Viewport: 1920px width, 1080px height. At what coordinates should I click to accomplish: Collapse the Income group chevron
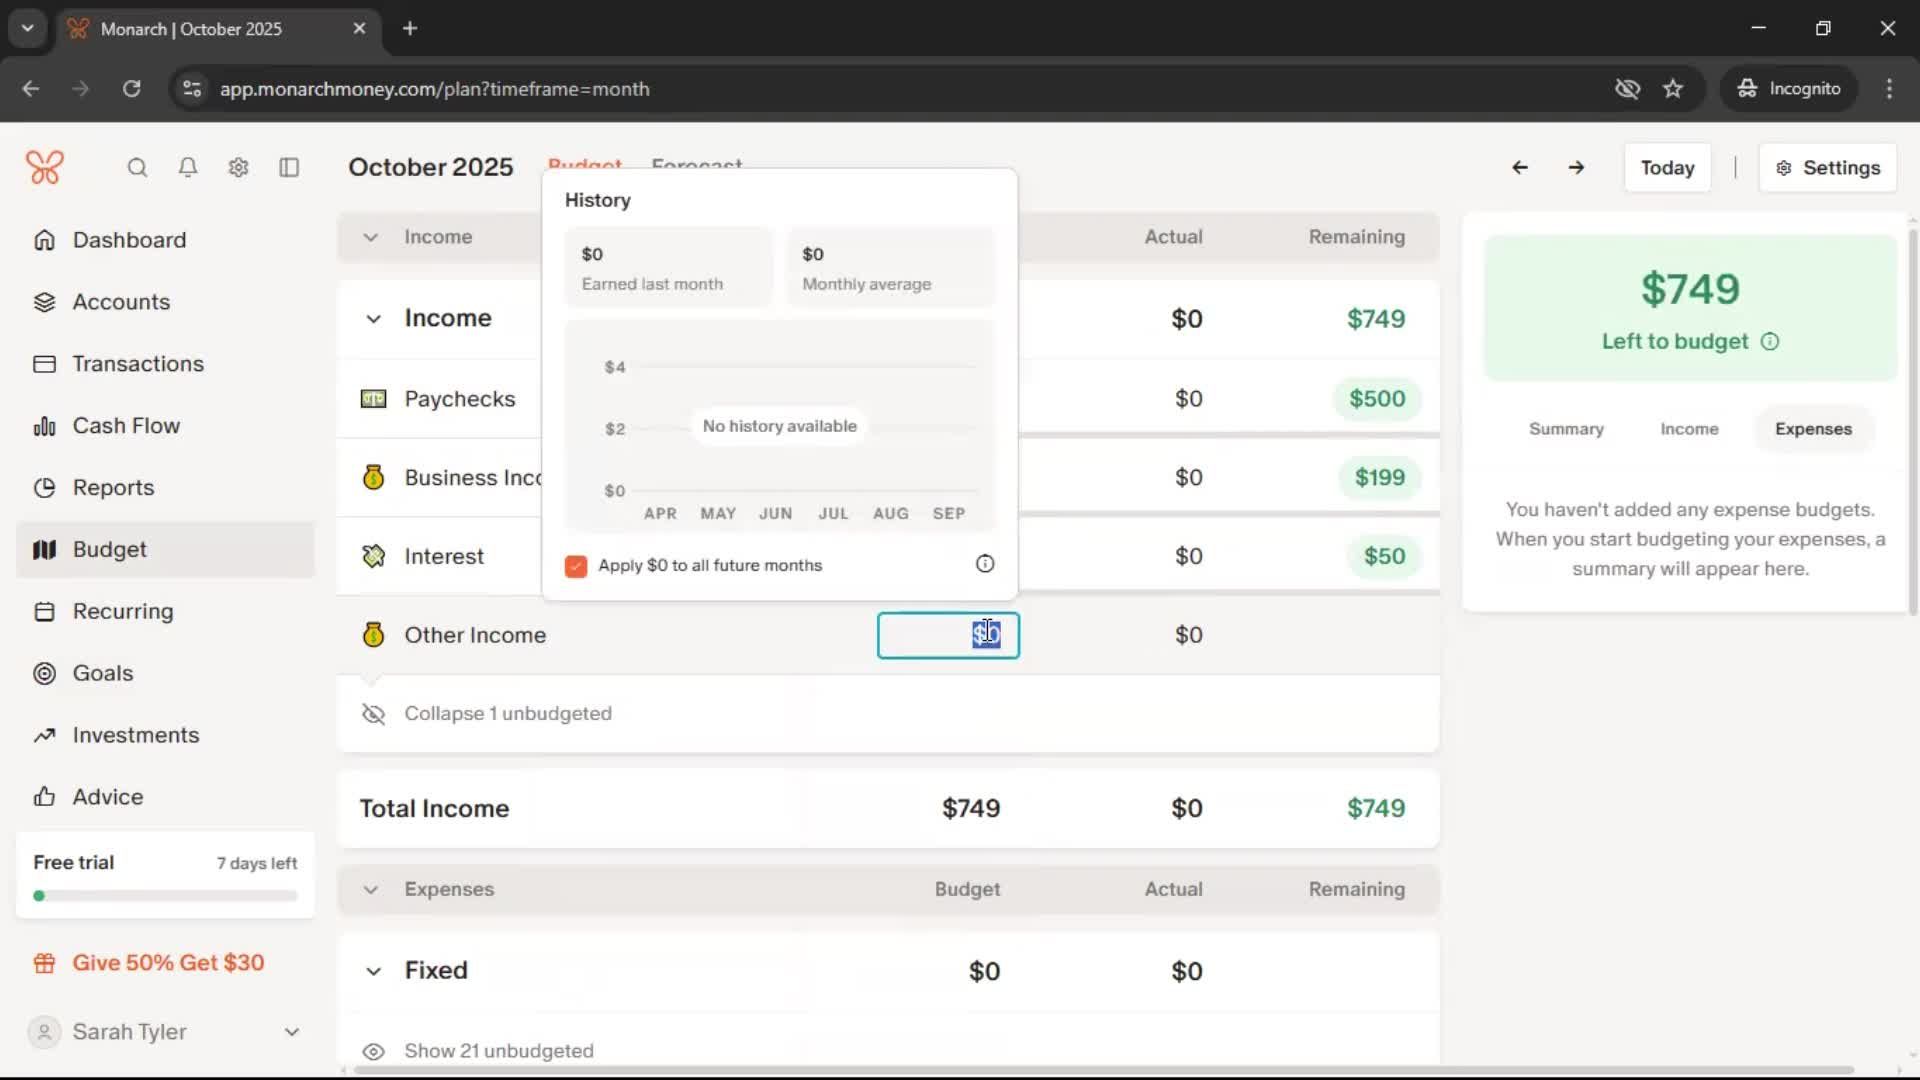pyautogui.click(x=373, y=319)
